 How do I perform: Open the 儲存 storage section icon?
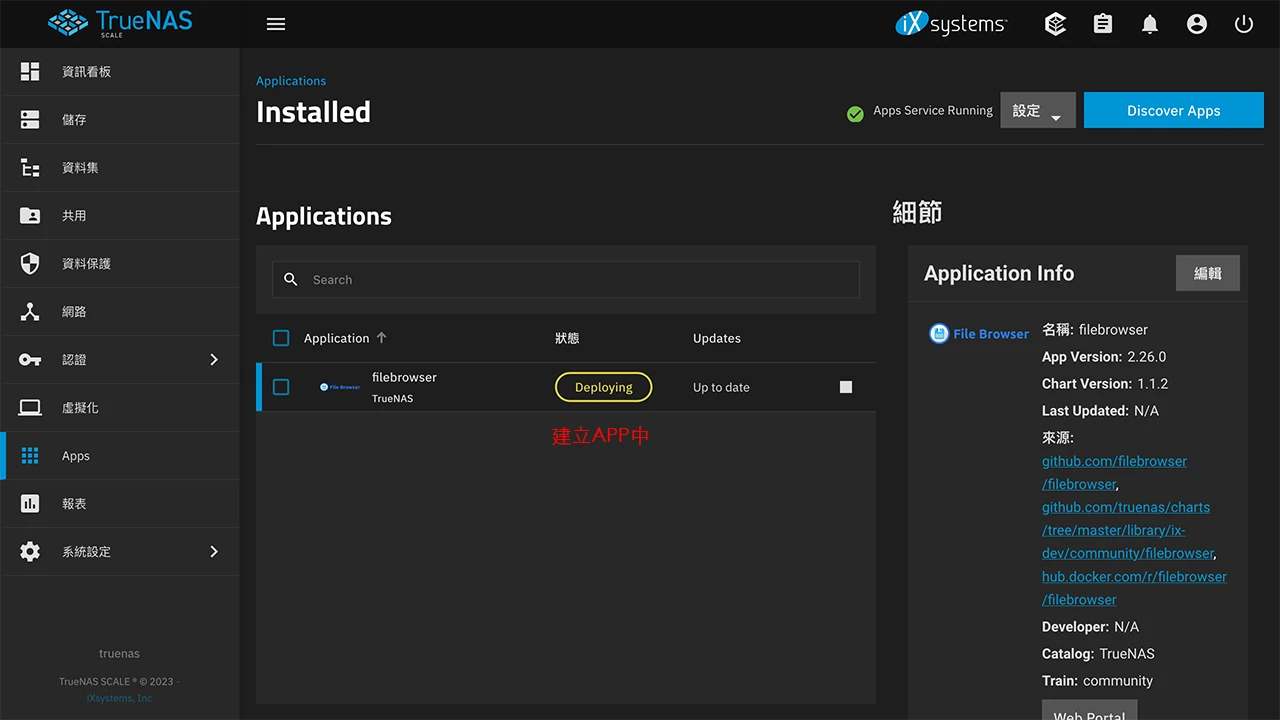29,119
